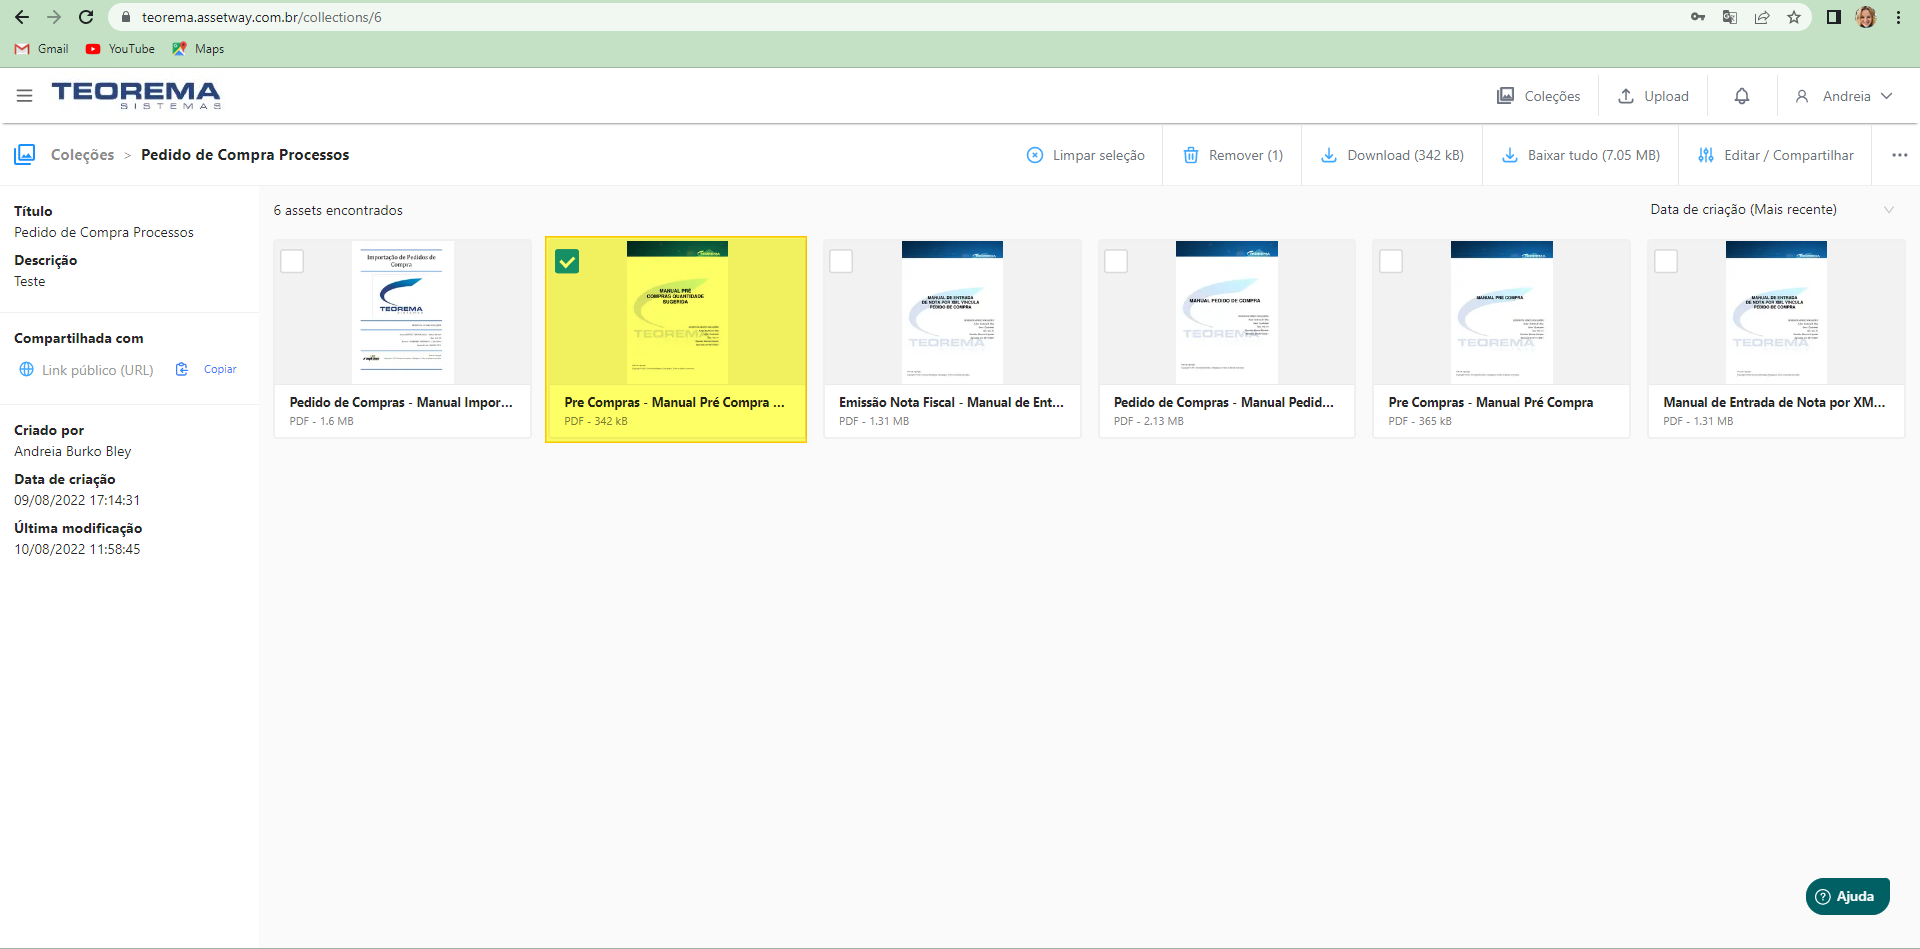Open YouTube bookmark
This screenshot has height=949, width=1920.
[x=120, y=48]
